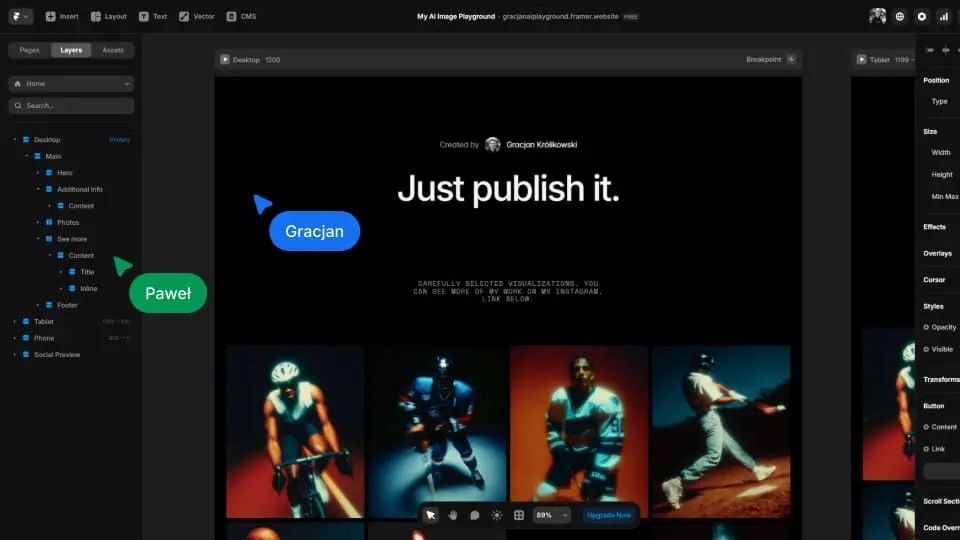The height and width of the screenshot is (540, 960).
Task: Switch to the Layers tab
Action: pyautogui.click(x=71, y=50)
